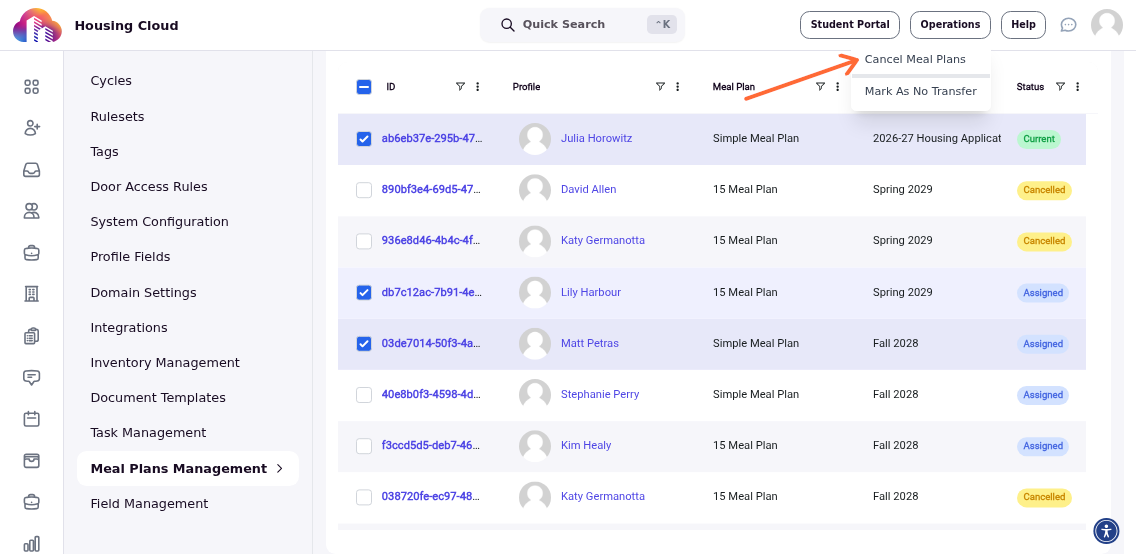Click the briefcase icon above bar chart
The width and height of the screenshot is (1136, 554).
[31, 502]
